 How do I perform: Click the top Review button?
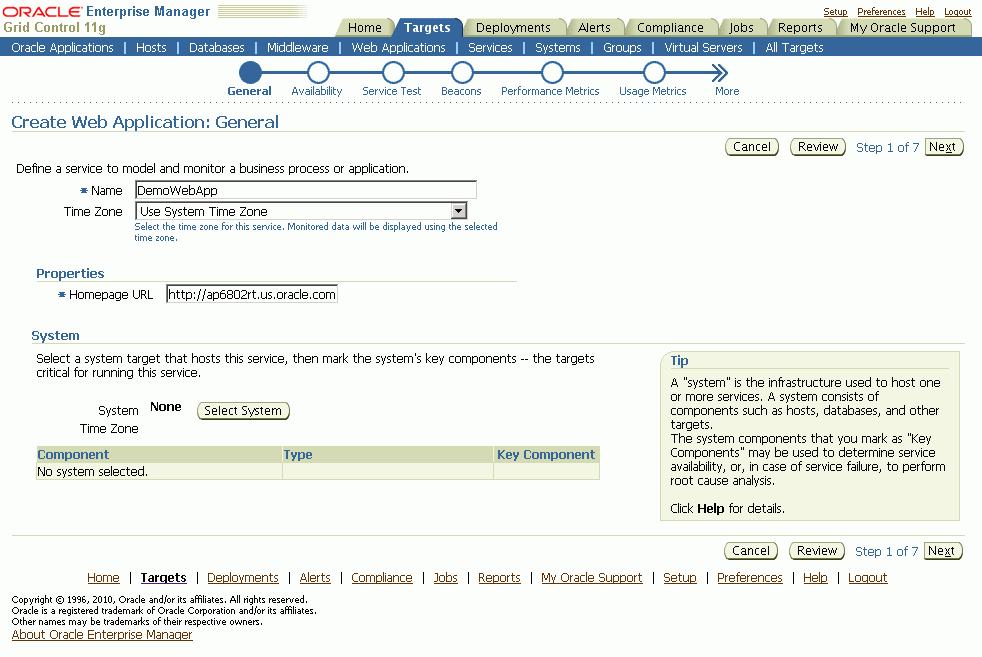click(818, 147)
